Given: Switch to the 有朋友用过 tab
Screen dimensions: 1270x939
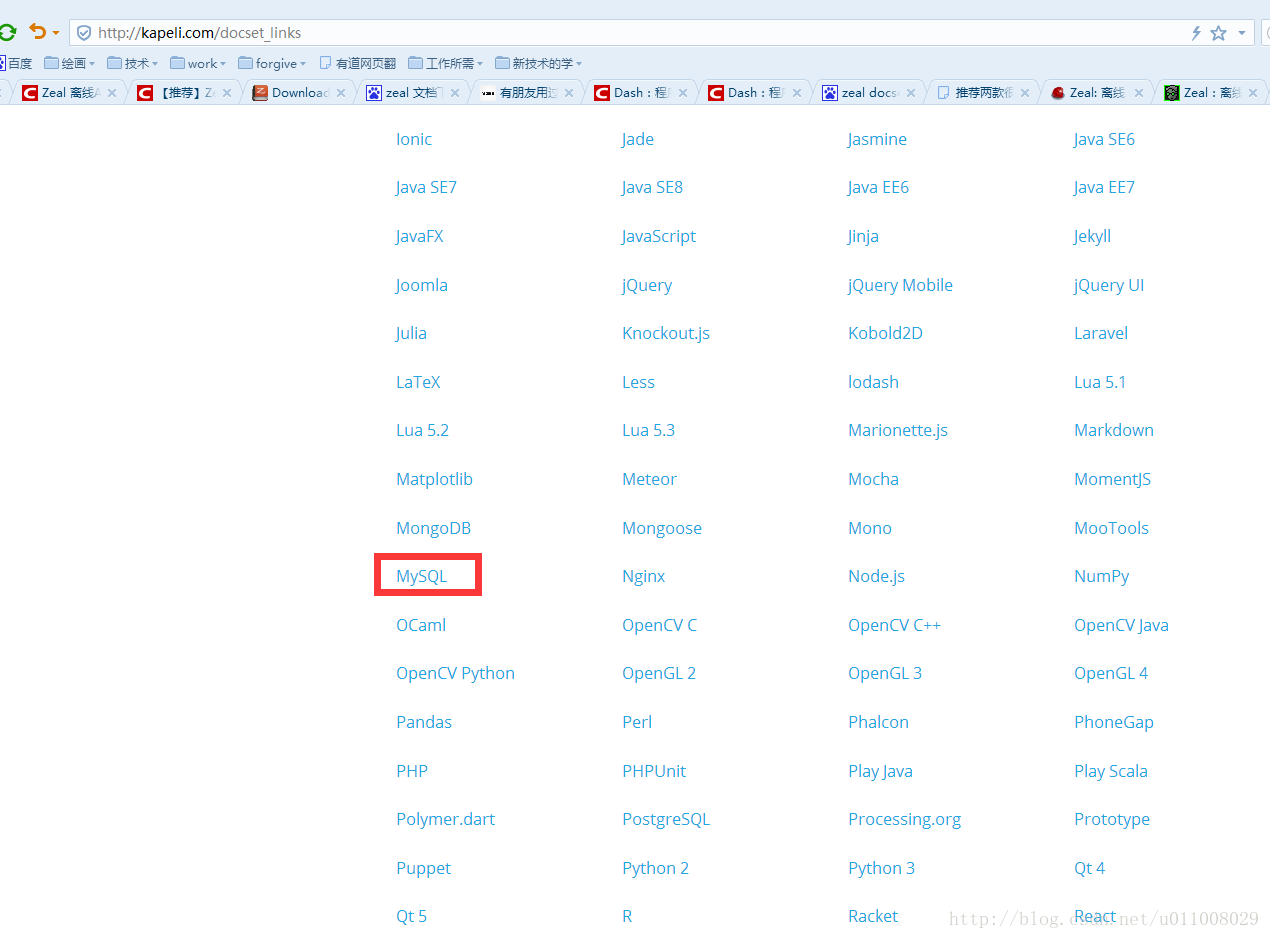Looking at the screenshot, I should click(x=528, y=93).
